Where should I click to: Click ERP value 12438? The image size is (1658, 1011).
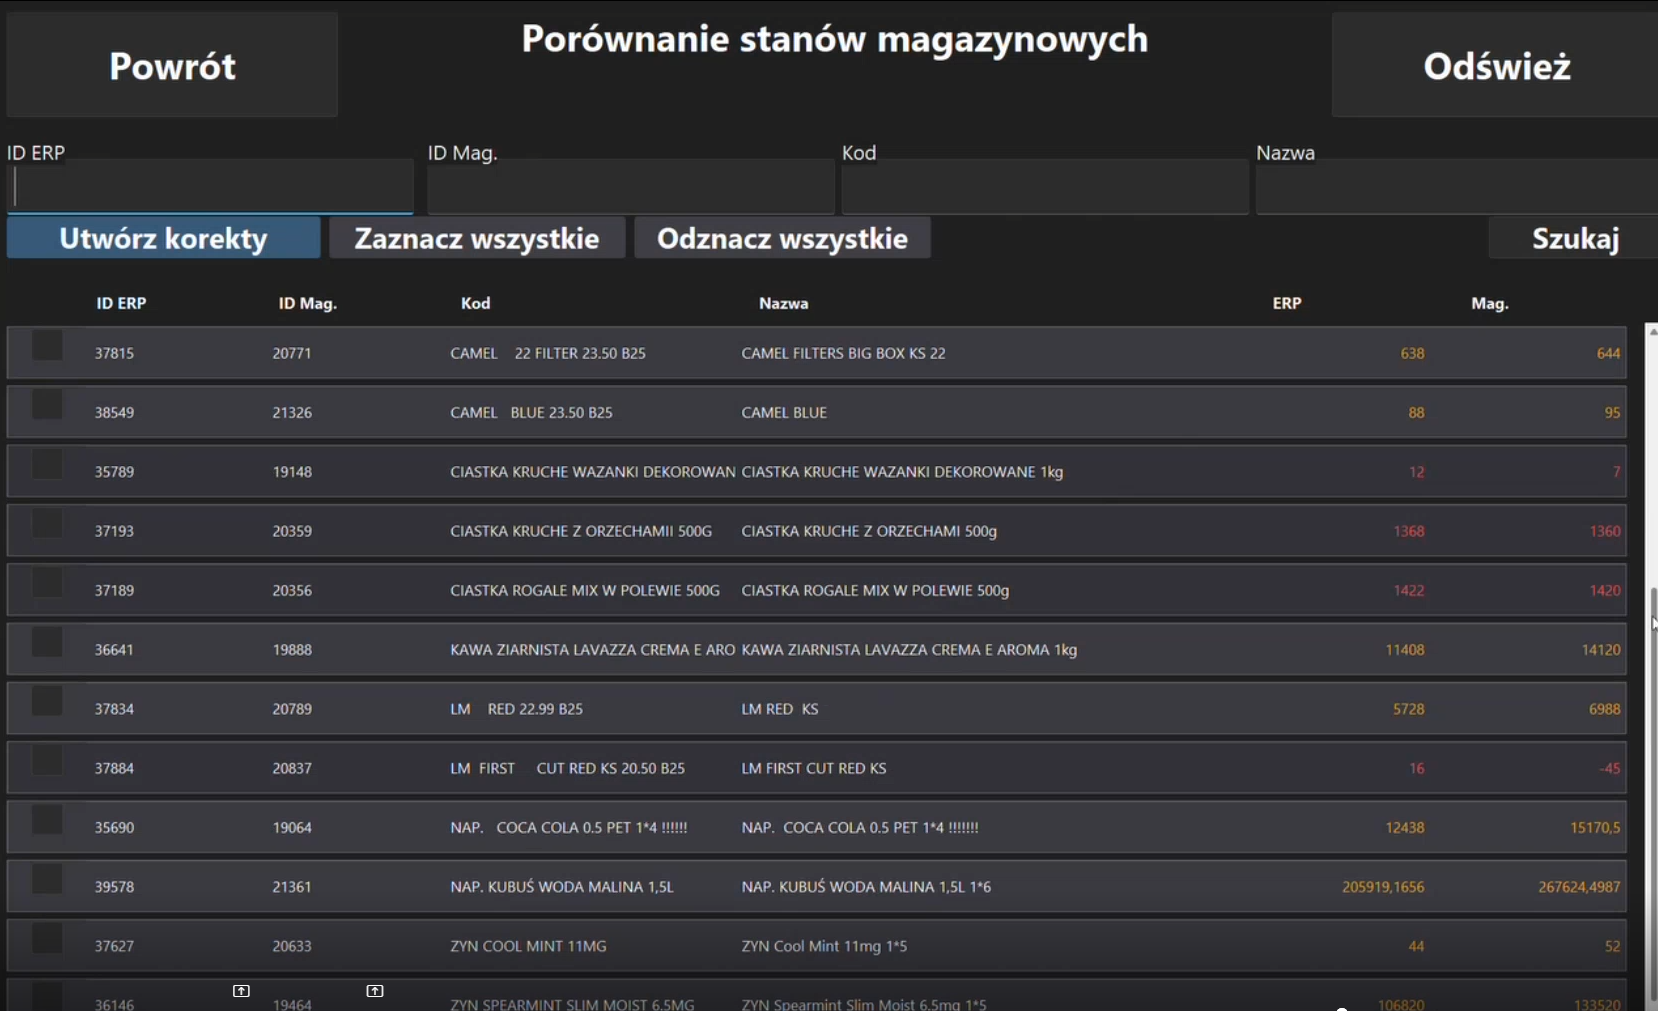1404,828
